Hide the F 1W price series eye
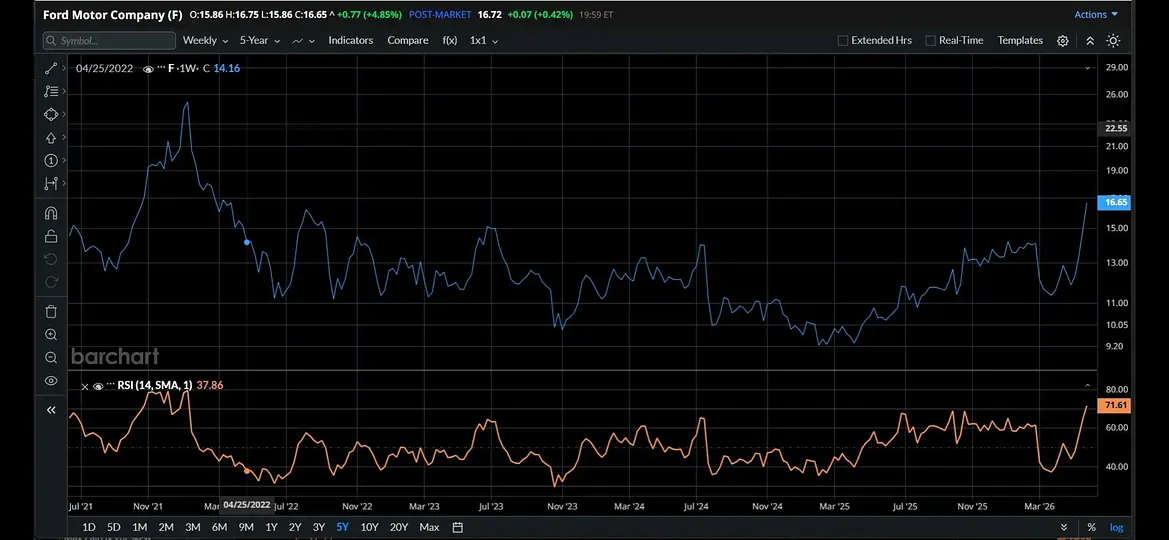The height and width of the screenshot is (540, 1169). [148, 69]
